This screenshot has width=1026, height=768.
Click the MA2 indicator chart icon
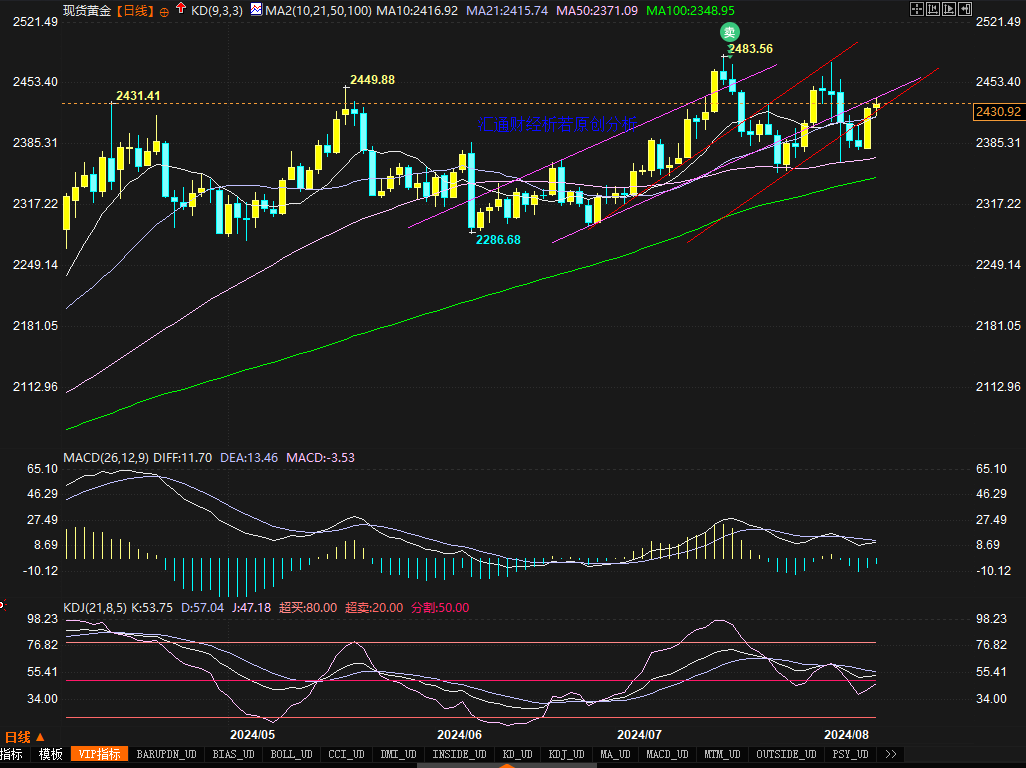[x=256, y=10]
